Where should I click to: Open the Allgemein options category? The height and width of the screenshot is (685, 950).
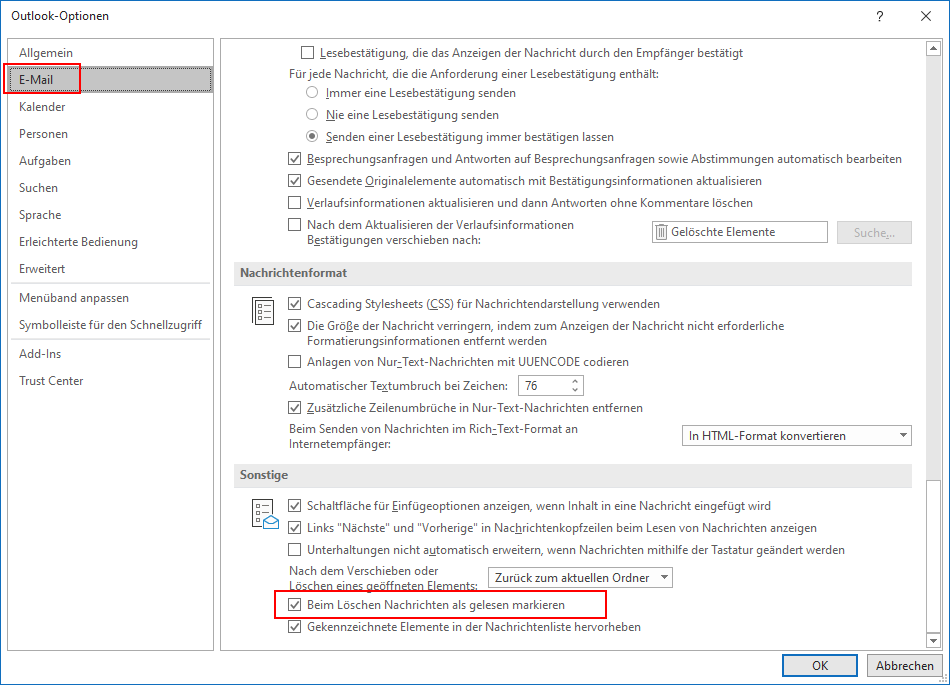click(110, 53)
